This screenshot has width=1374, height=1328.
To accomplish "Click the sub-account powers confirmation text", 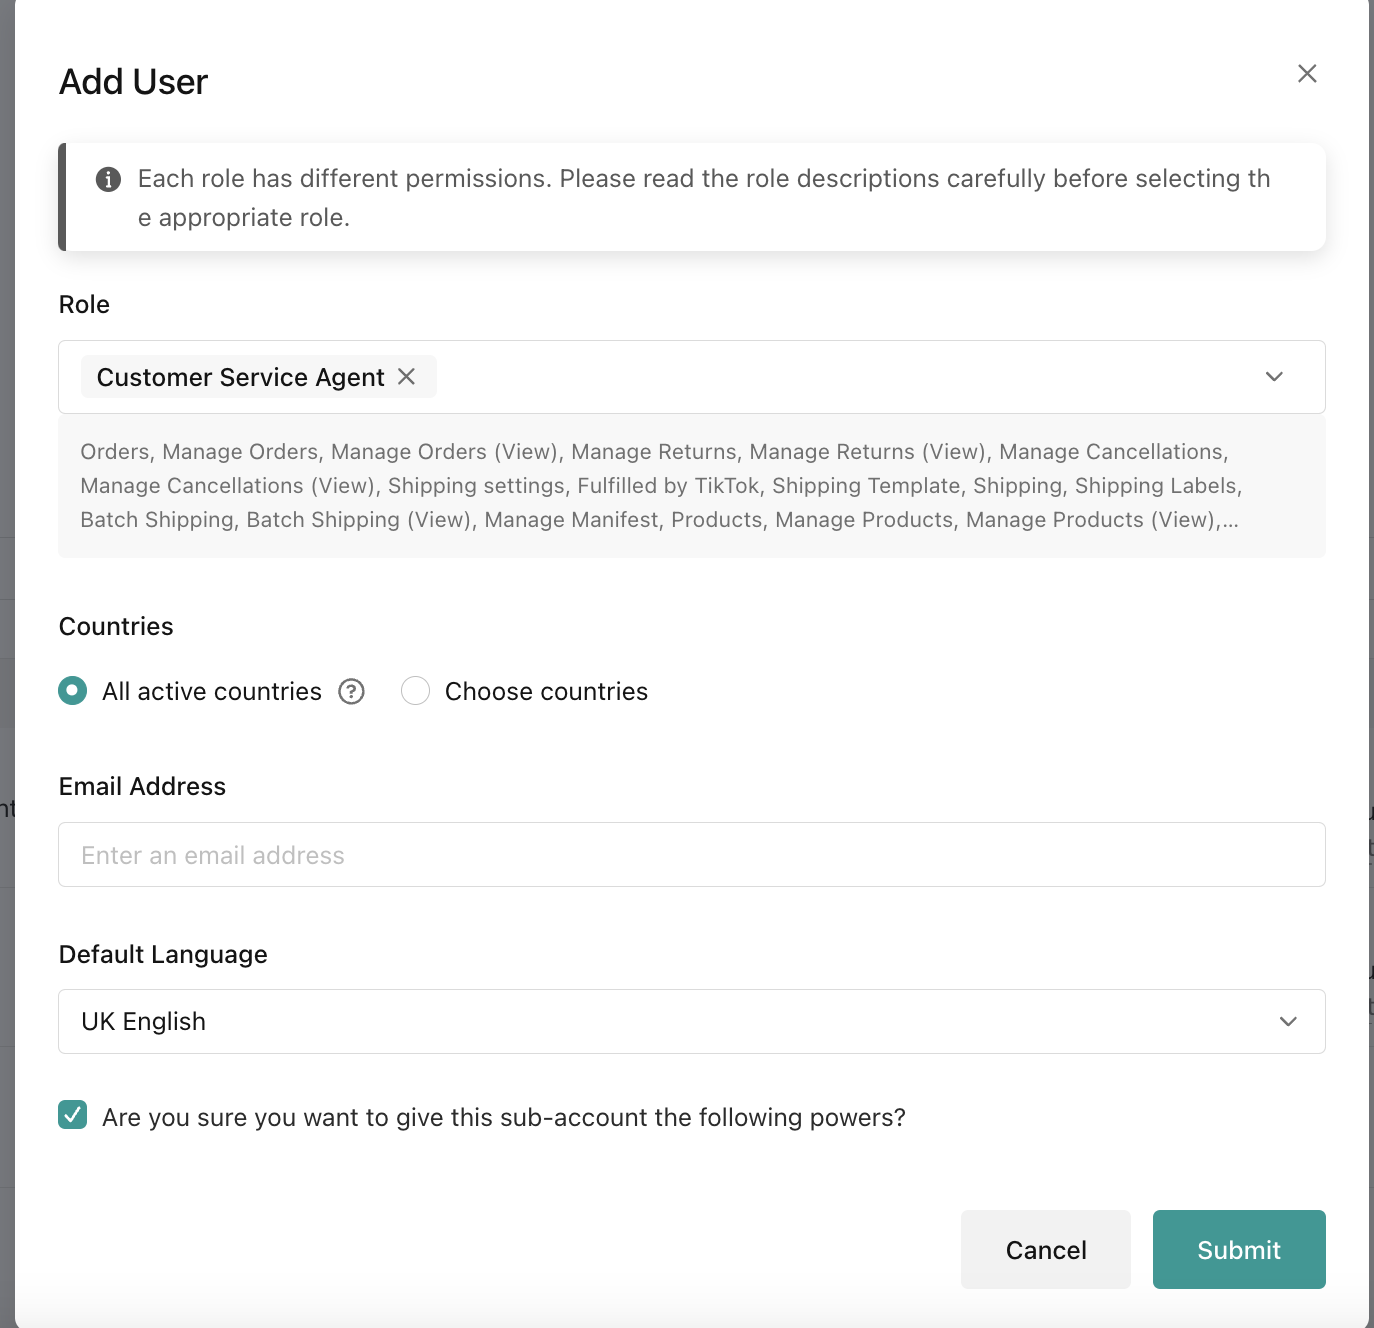I will (504, 1117).
